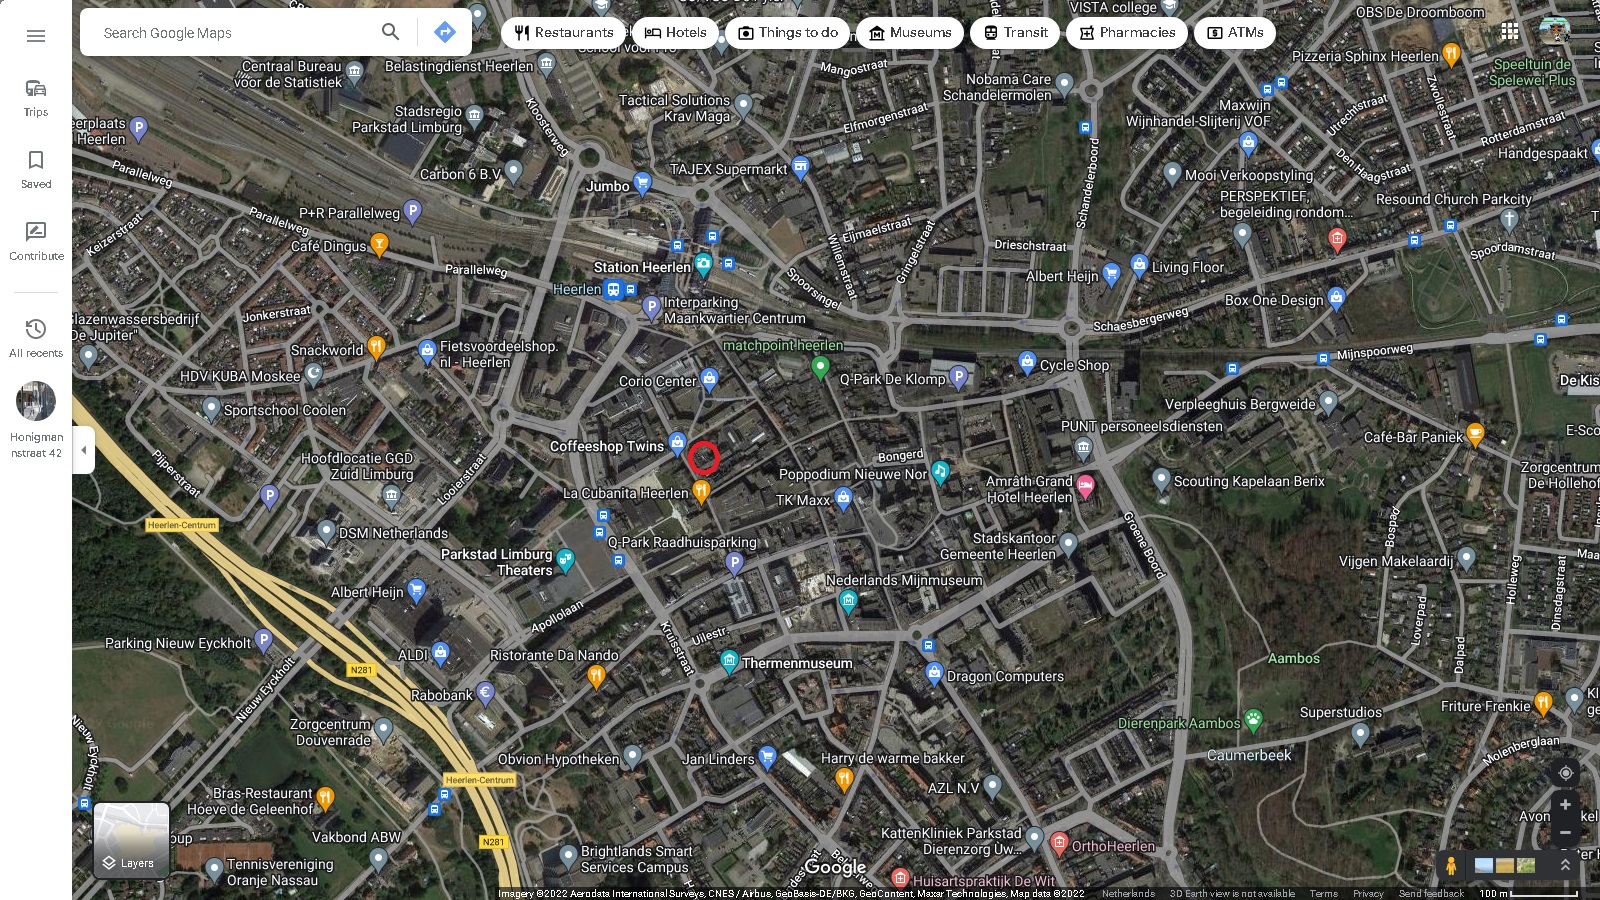Screen dimensions: 1600x900
Task: Collapse the side panel arrow
Action: [83, 450]
